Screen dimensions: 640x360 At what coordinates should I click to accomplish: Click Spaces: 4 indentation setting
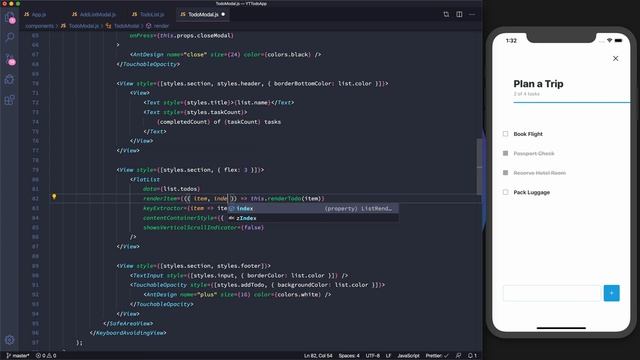coord(349,356)
